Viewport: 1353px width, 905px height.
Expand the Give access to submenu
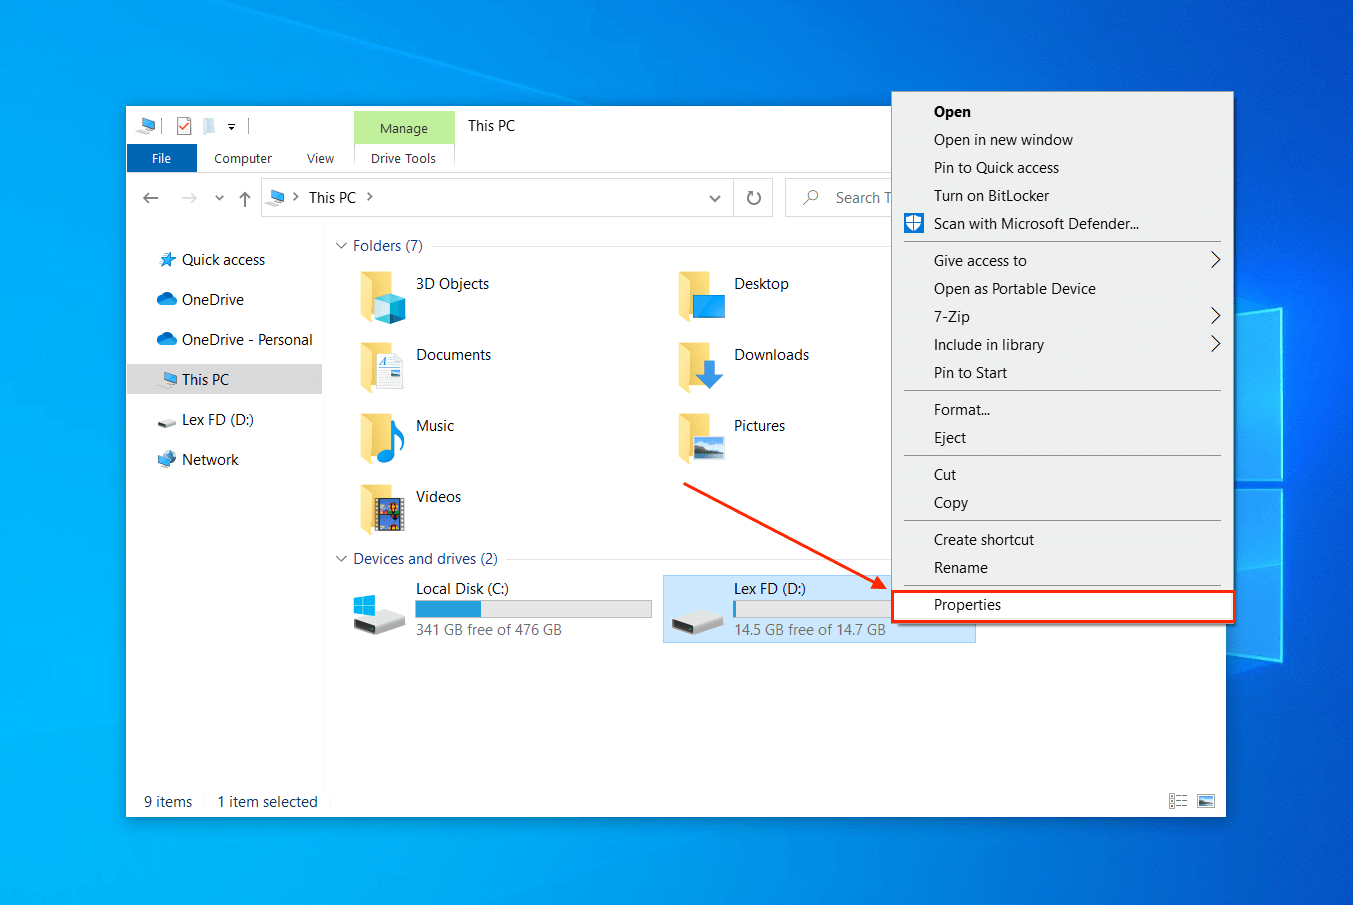(980, 260)
